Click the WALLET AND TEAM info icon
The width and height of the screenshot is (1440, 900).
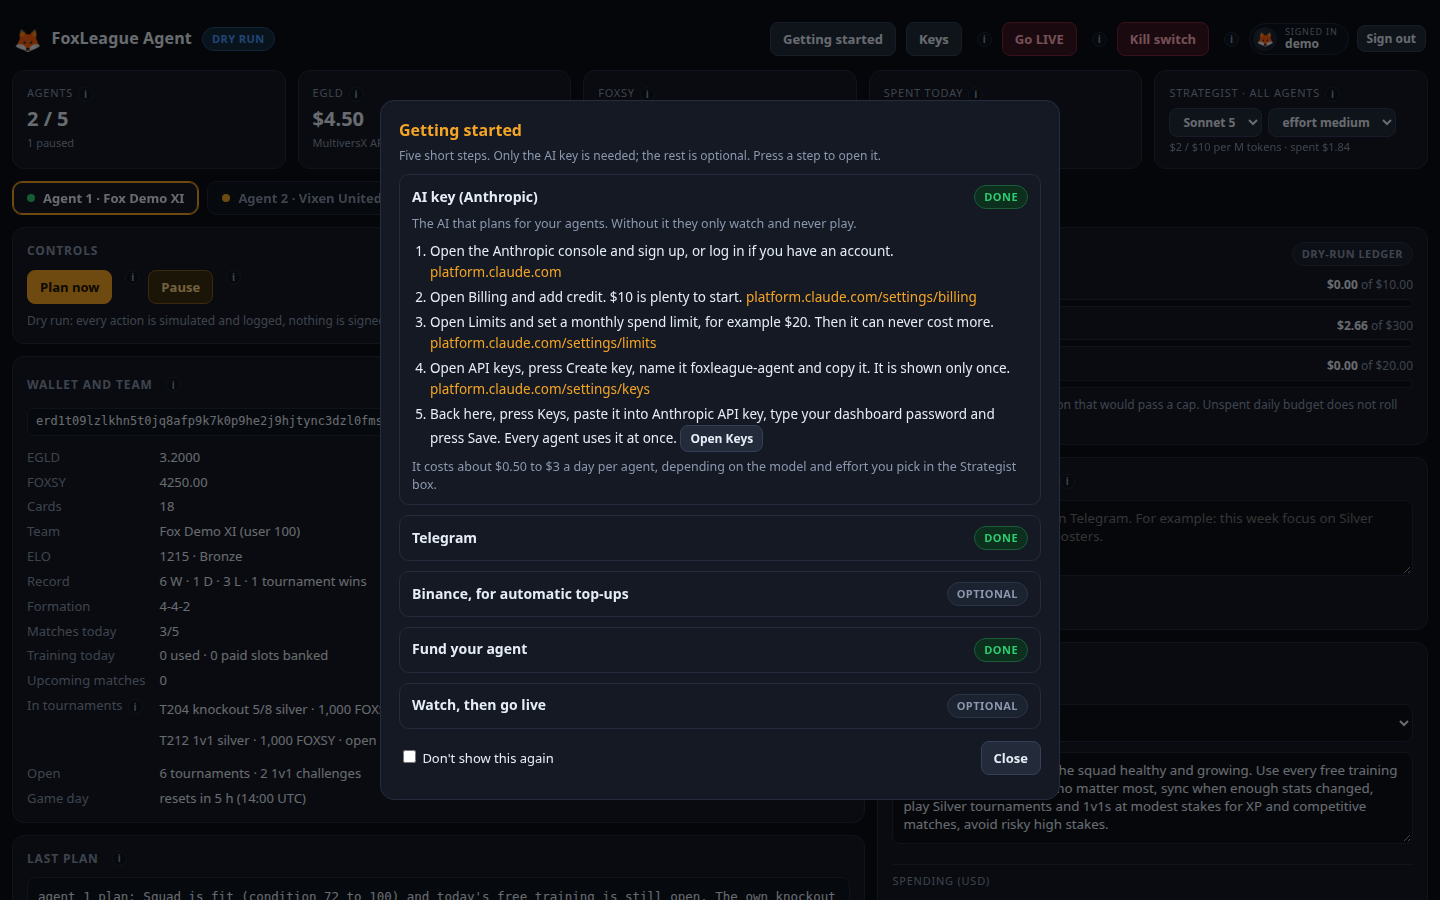173,385
